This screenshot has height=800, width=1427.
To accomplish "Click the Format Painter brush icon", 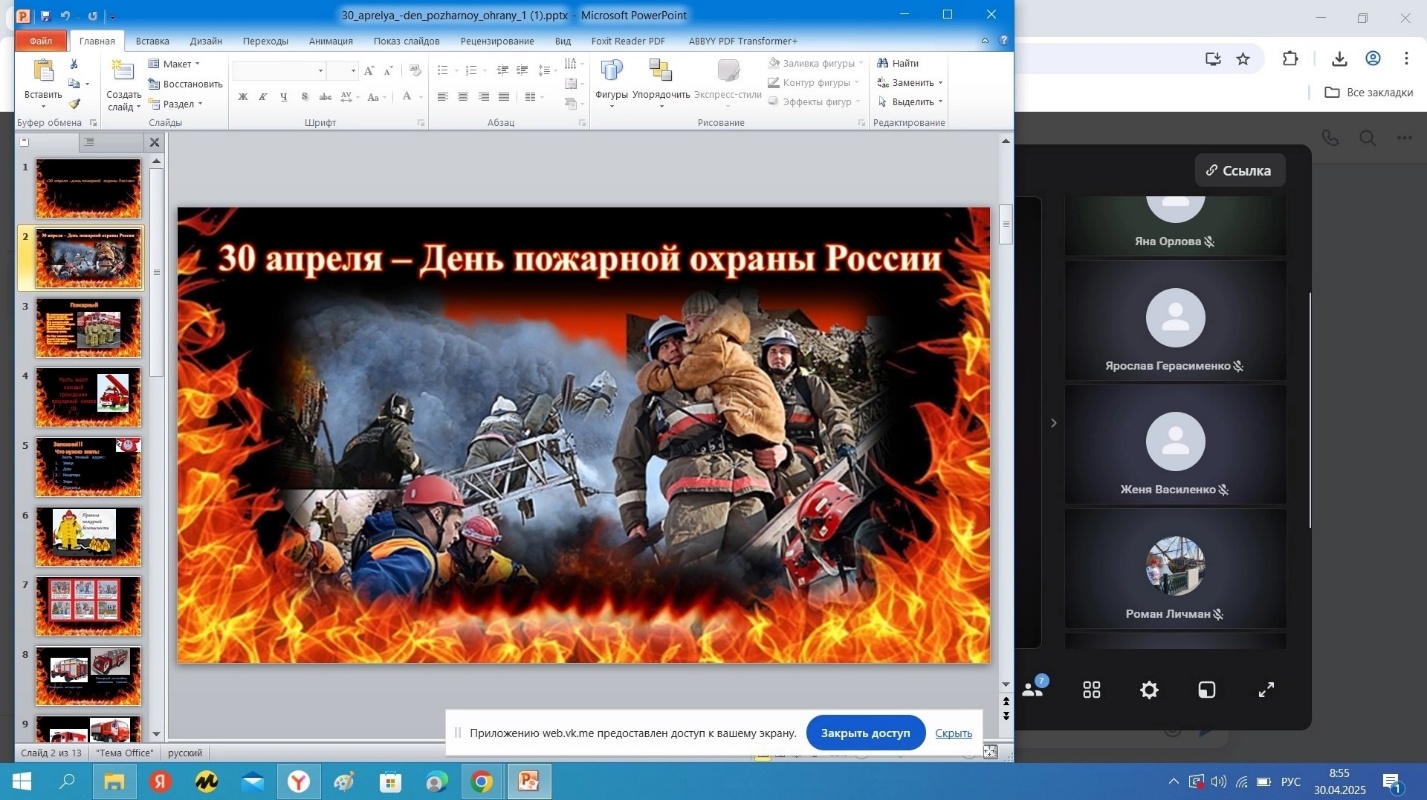I will point(74,103).
